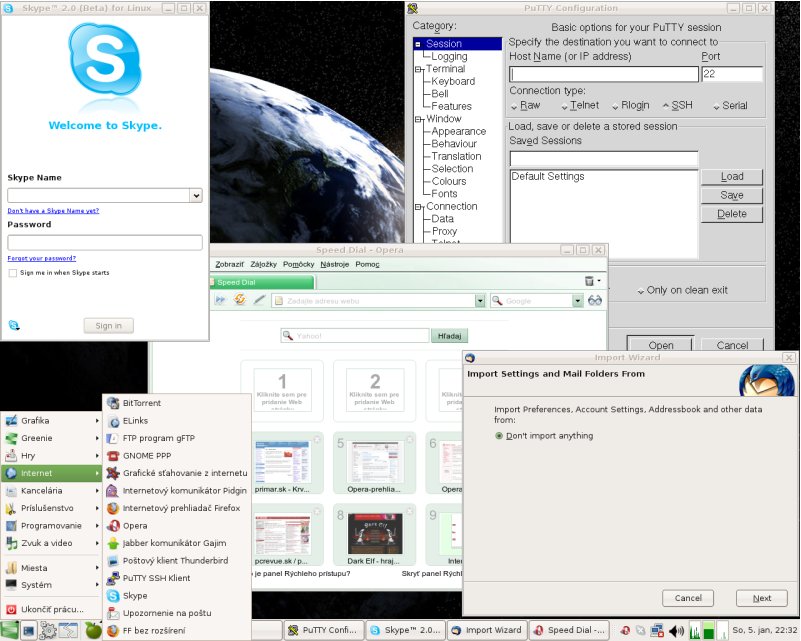This screenshot has height=641, width=801.
Task: Click the gear settings panel launcher
Action: coord(48,631)
